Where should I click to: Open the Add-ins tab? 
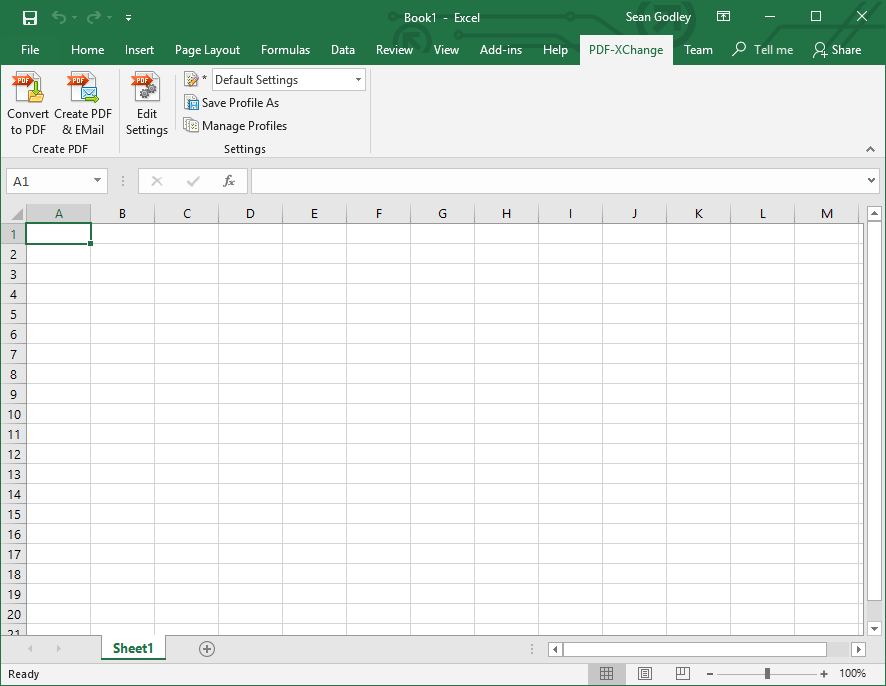(501, 50)
